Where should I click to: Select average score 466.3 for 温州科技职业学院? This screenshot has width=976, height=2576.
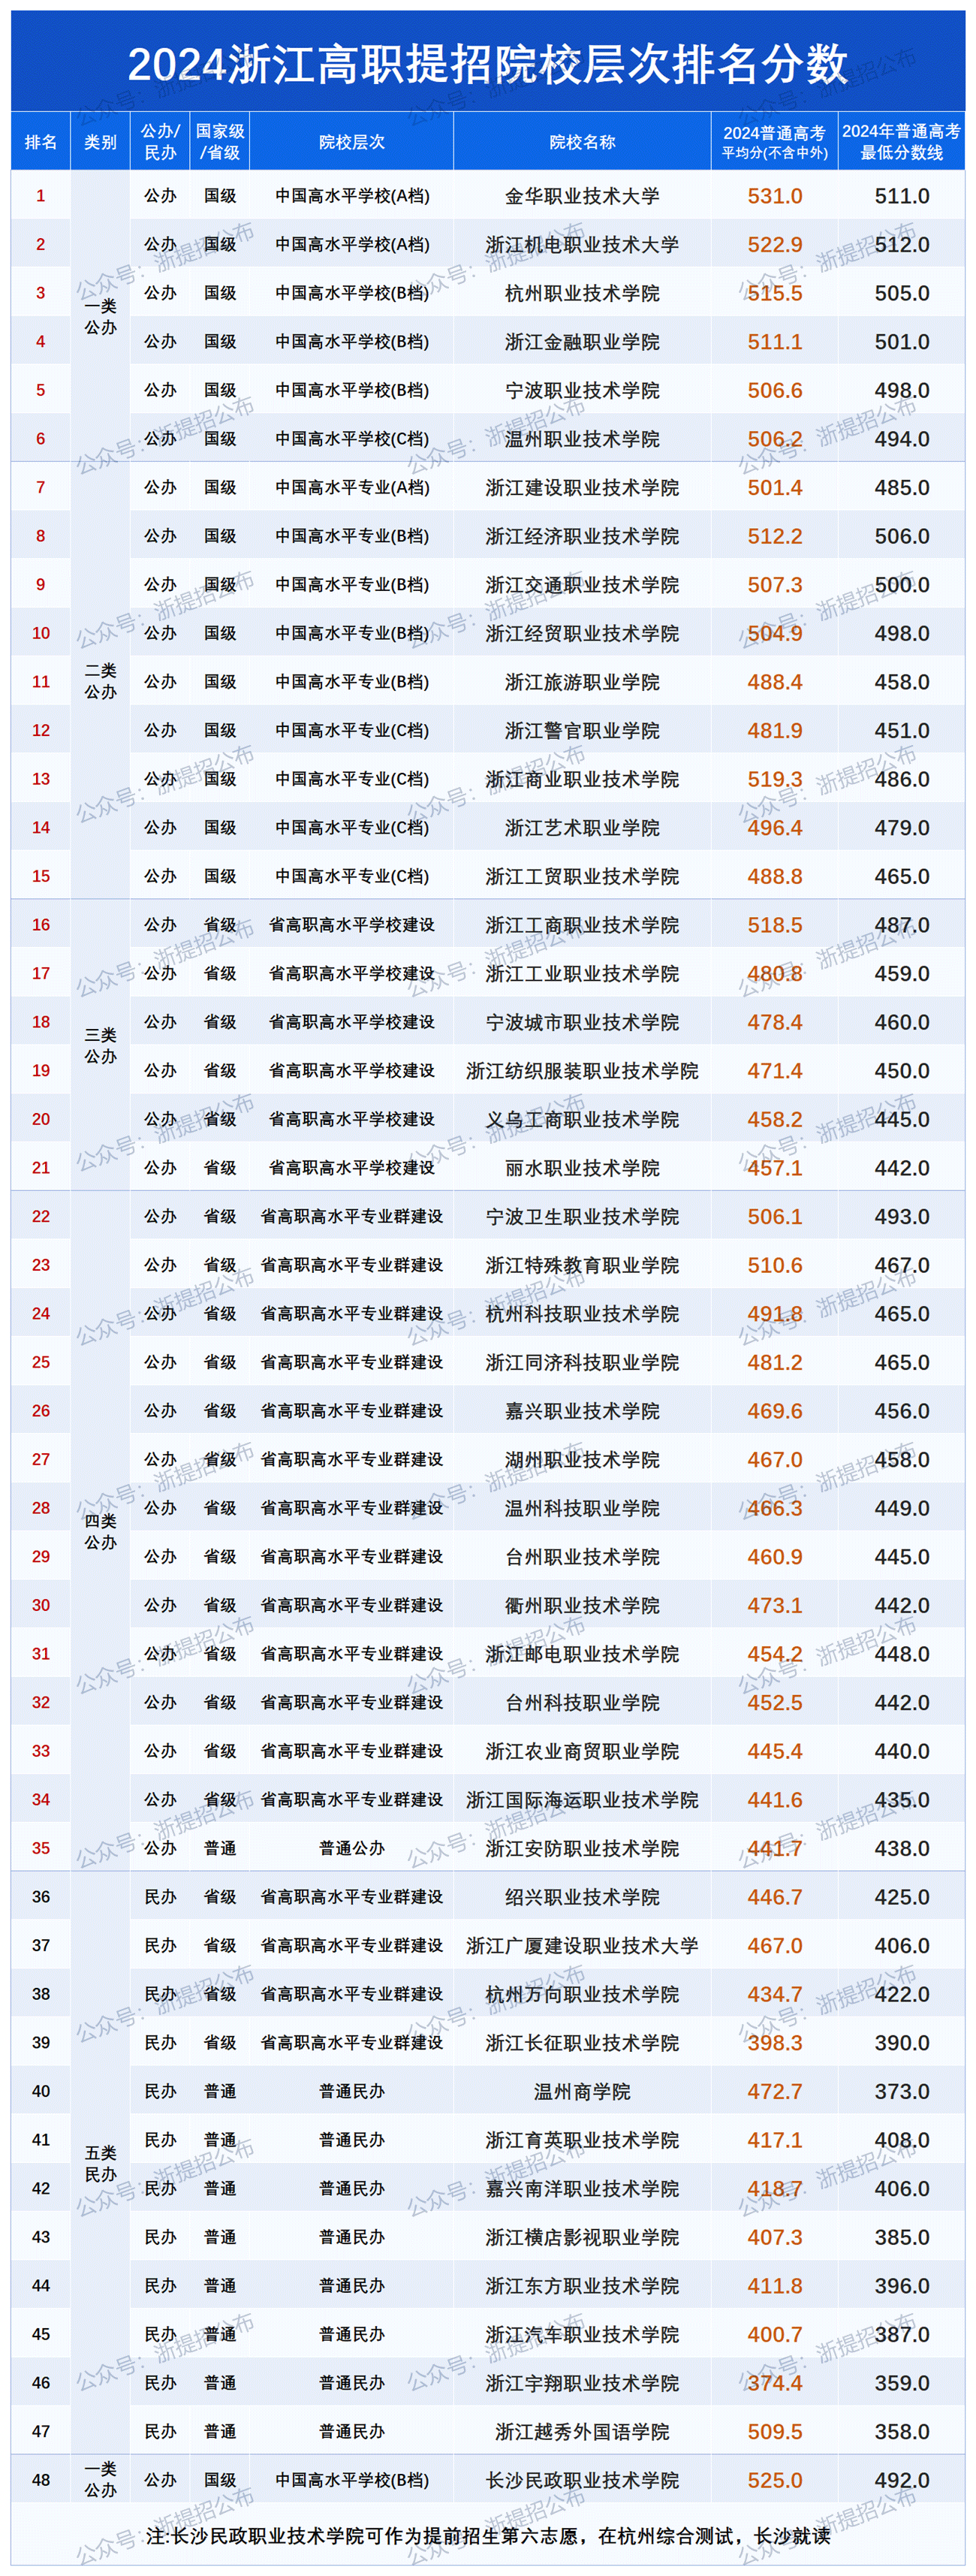(775, 1508)
